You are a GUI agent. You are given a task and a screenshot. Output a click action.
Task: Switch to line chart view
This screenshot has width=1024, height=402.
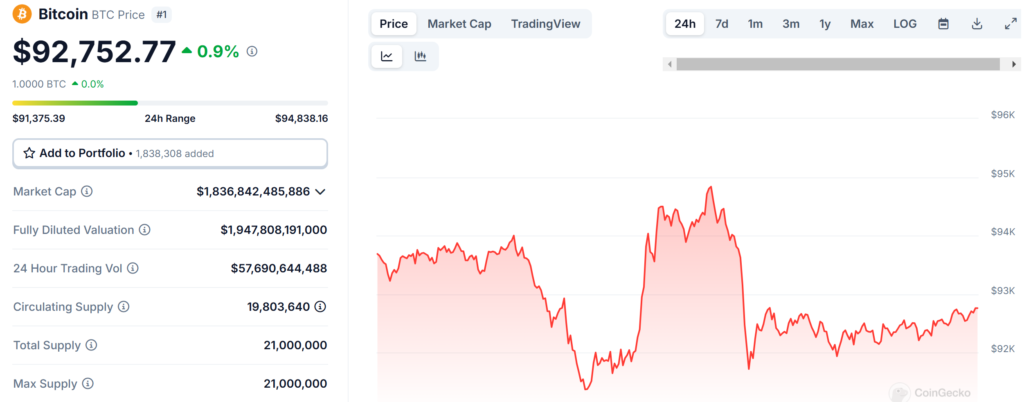[x=387, y=57]
